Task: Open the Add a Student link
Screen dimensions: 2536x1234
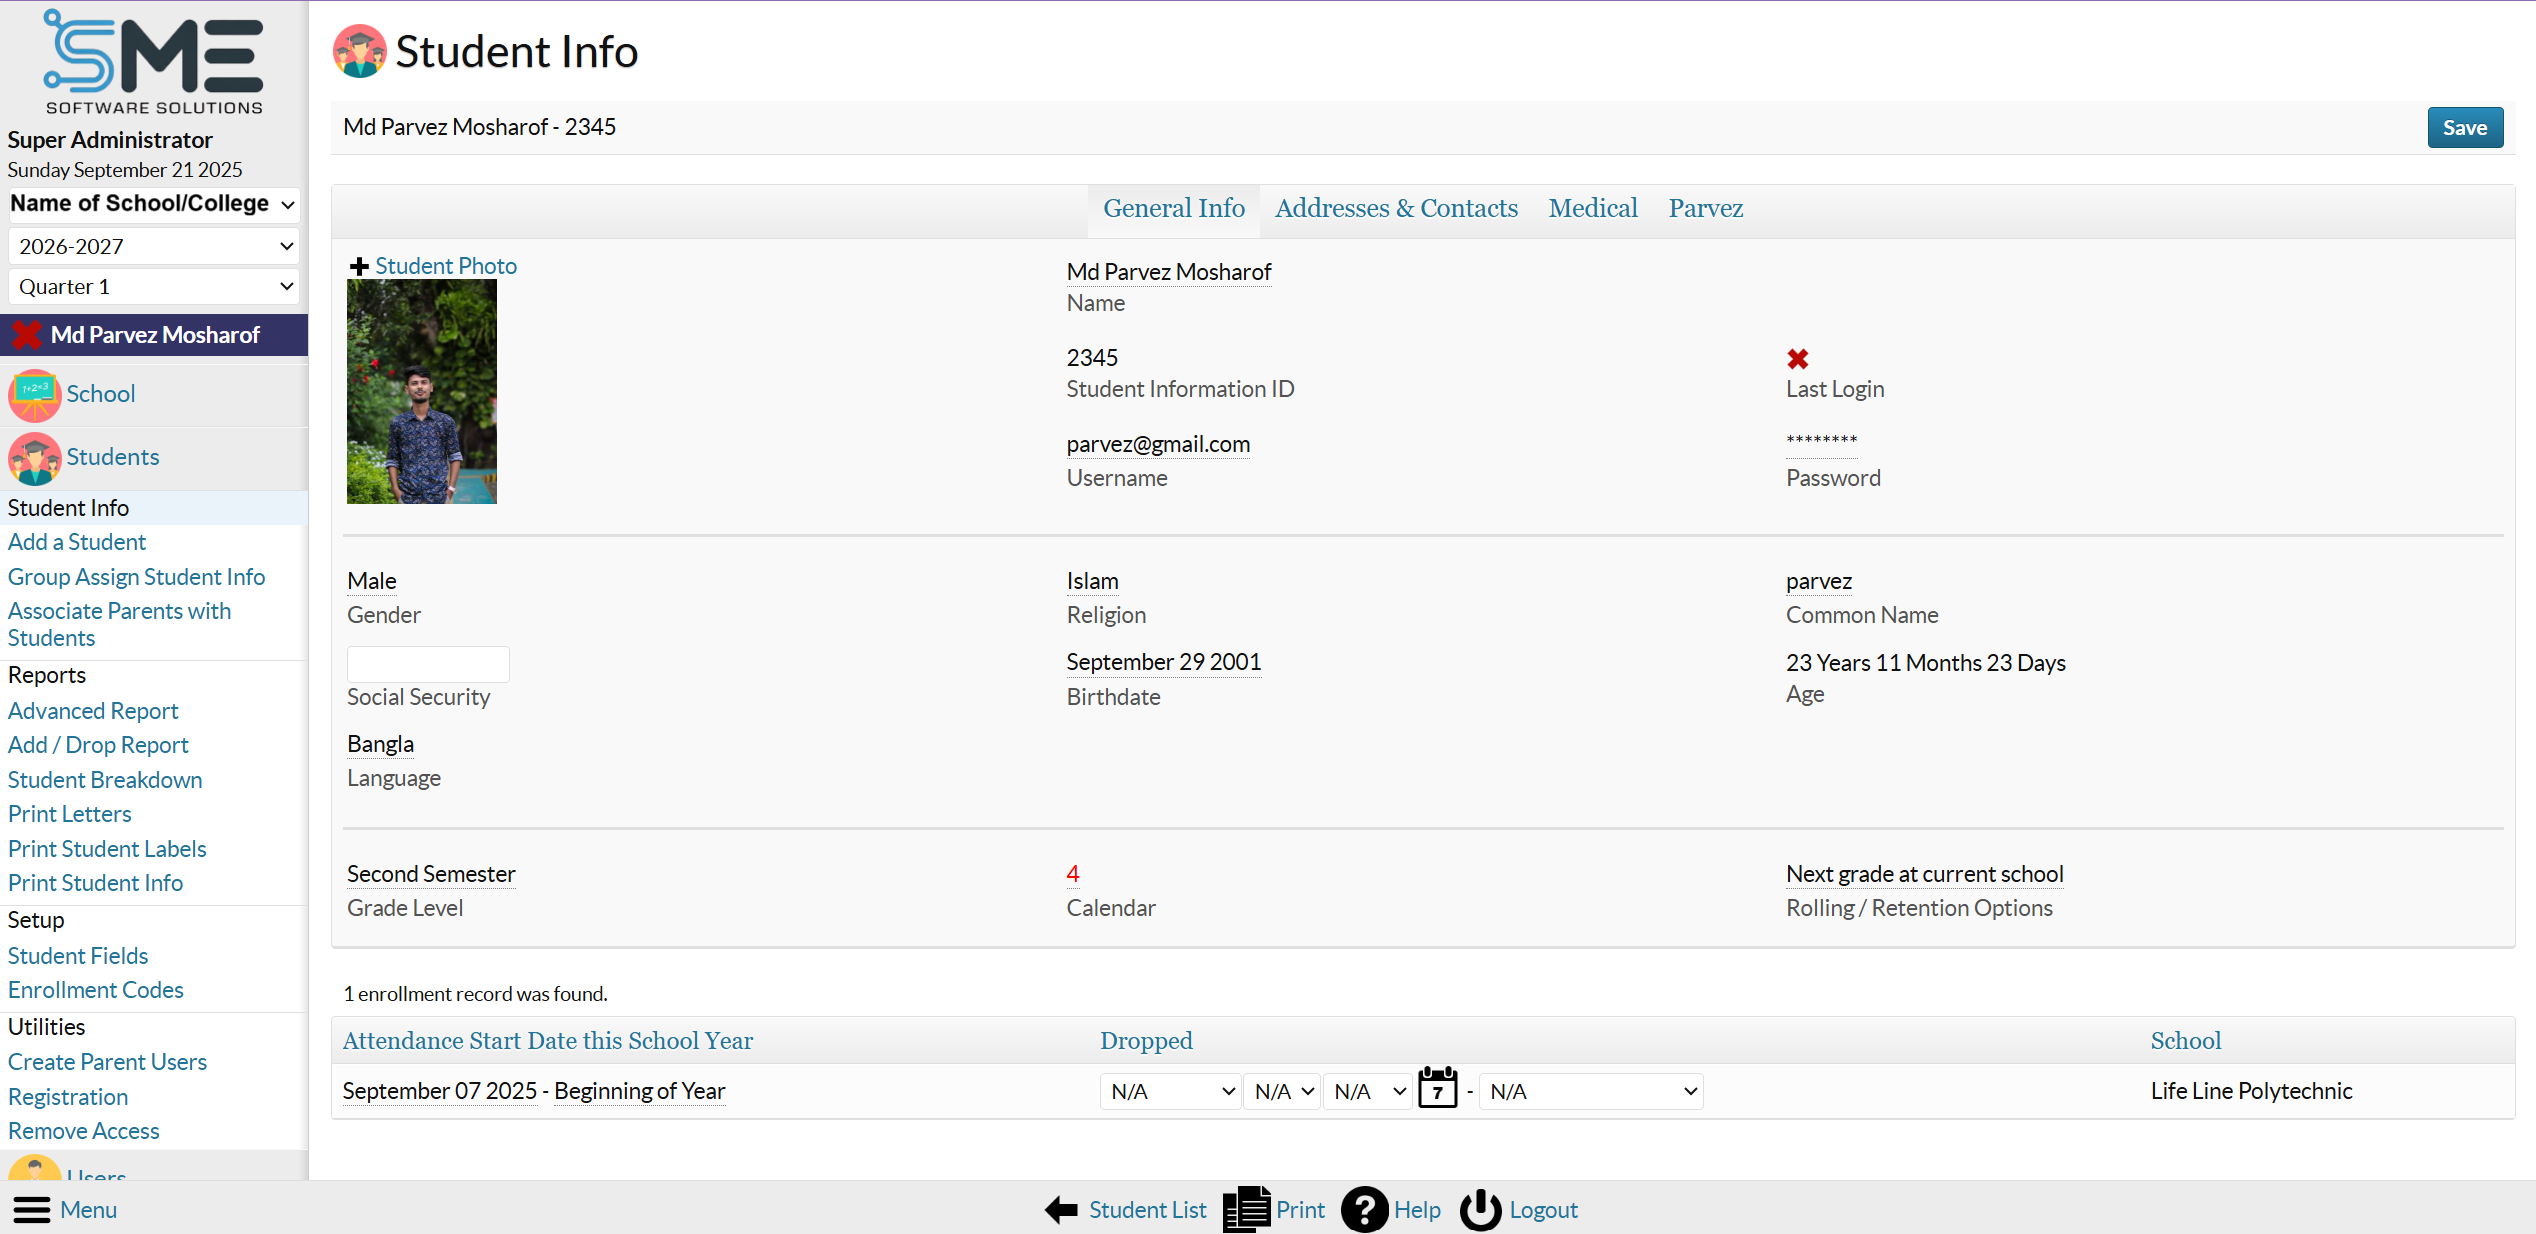Action: click(x=77, y=542)
